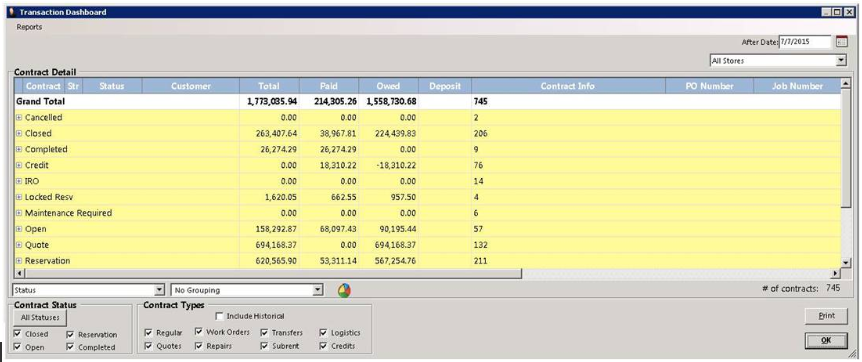Sort by the Deposit column header
The width and height of the screenshot is (862, 362).
pyautogui.click(x=445, y=86)
